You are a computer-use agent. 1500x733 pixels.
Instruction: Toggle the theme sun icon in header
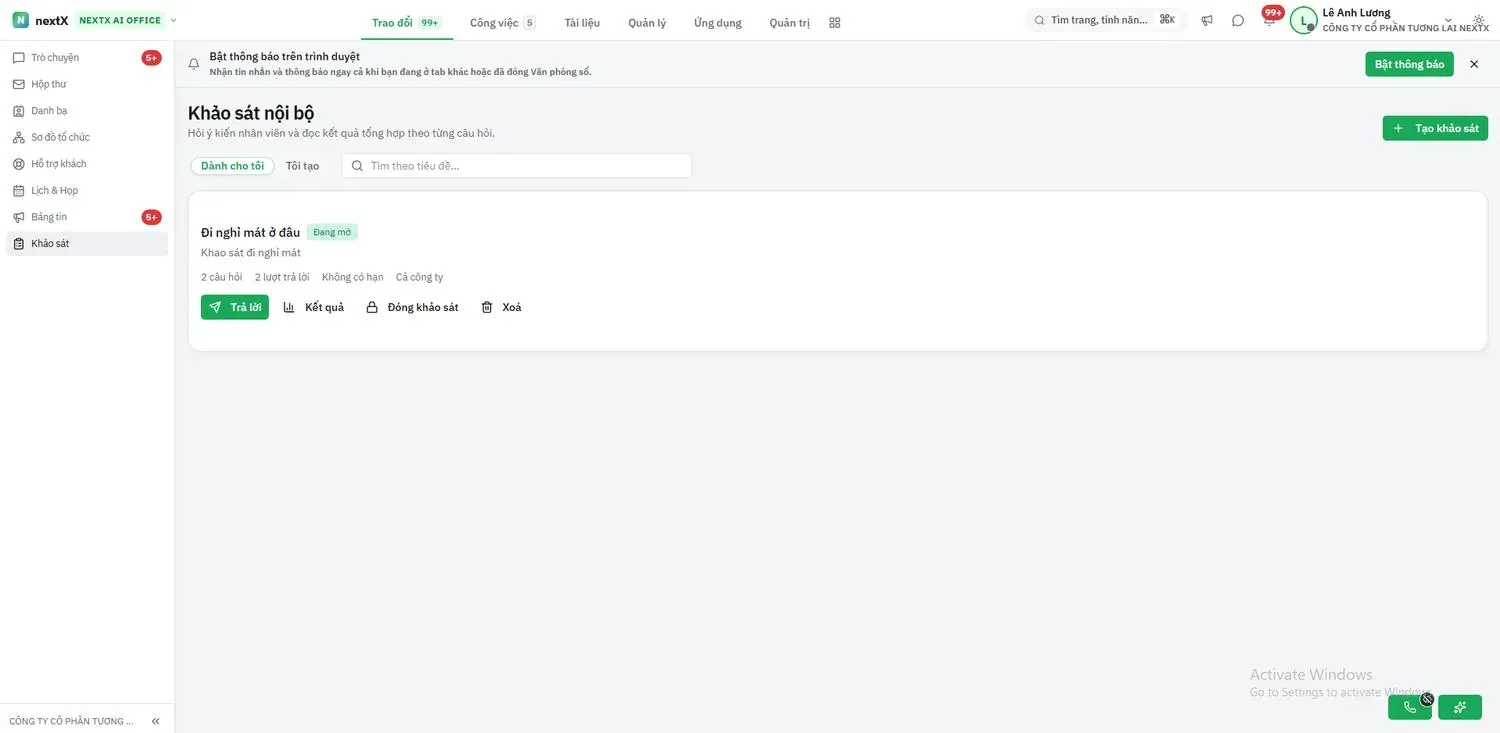(1479, 20)
